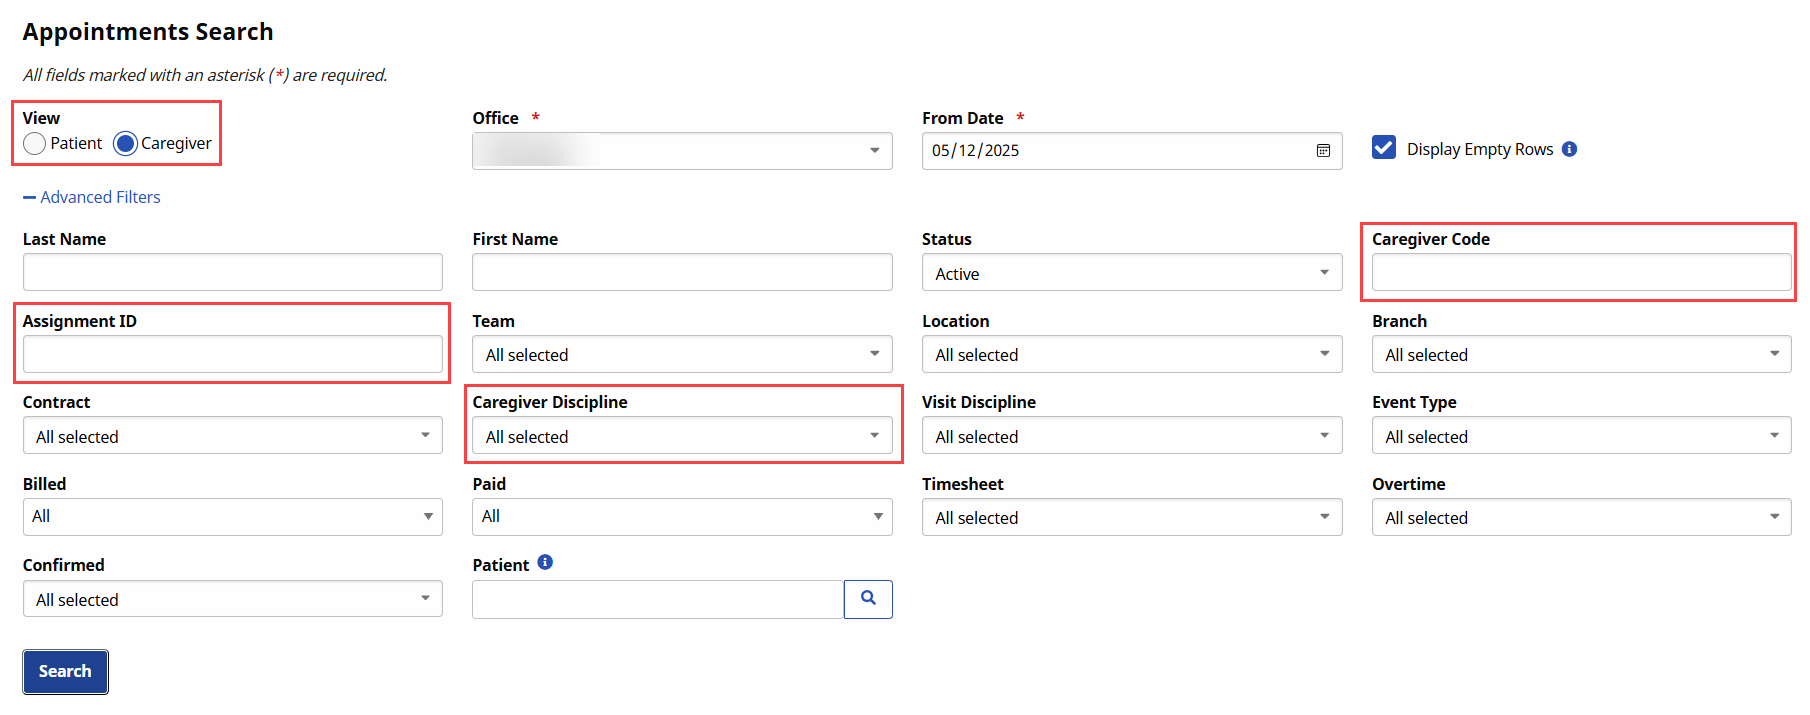The width and height of the screenshot is (1810, 715).
Task: Focus the Caregiver Code text box
Action: pyautogui.click(x=1580, y=272)
